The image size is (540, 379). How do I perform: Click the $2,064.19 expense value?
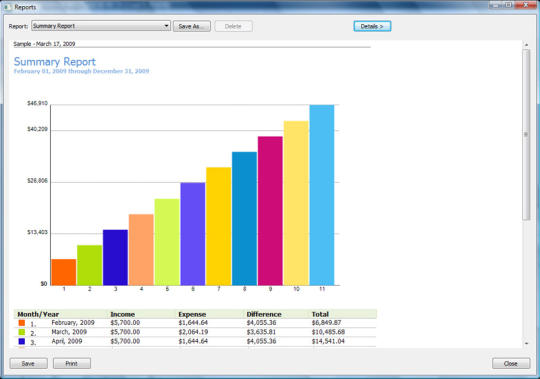click(x=193, y=332)
